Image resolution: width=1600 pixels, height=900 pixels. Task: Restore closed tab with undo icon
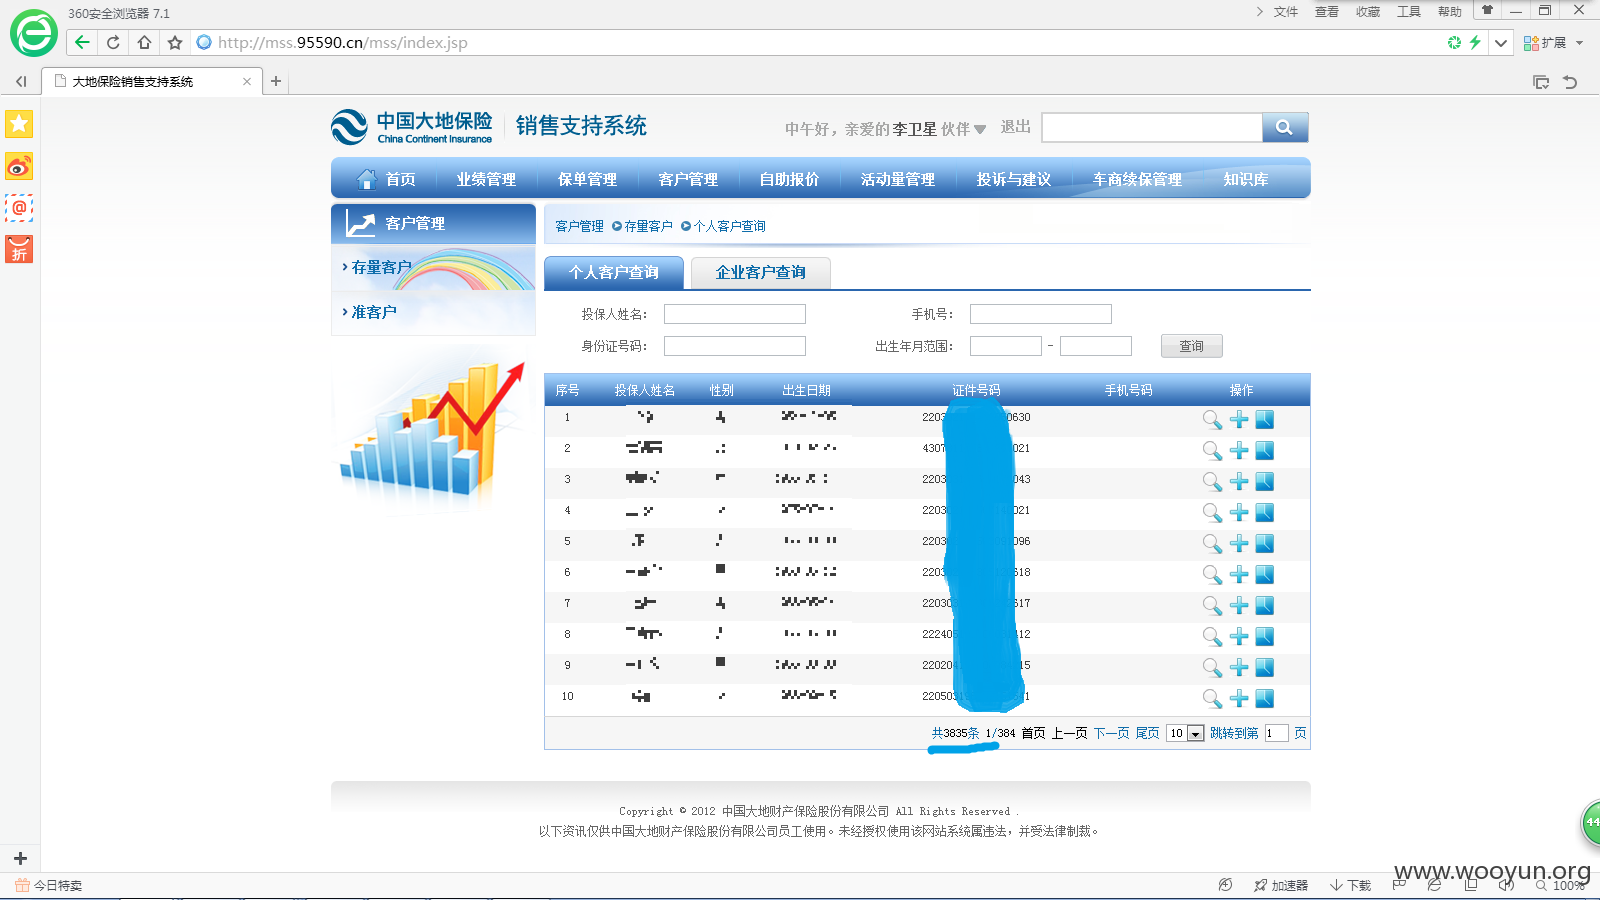coord(1570,82)
